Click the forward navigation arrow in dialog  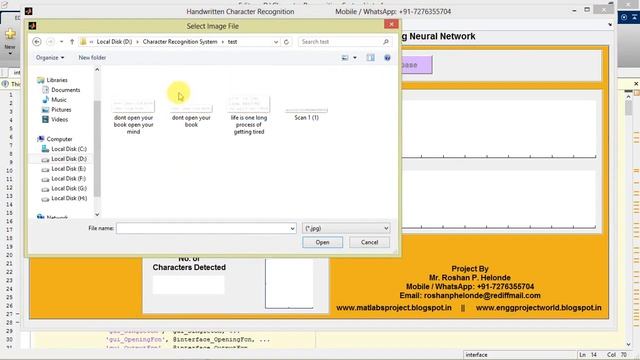pos(50,42)
